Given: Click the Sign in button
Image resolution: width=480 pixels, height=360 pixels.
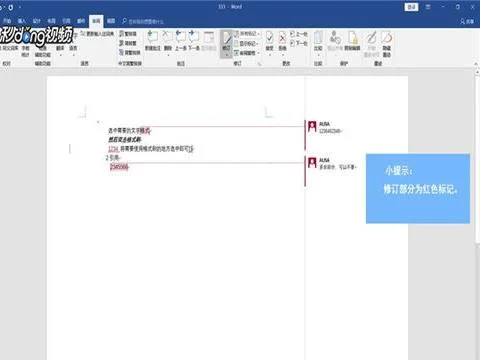Looking at the screenshot, I should click(411, 7).
